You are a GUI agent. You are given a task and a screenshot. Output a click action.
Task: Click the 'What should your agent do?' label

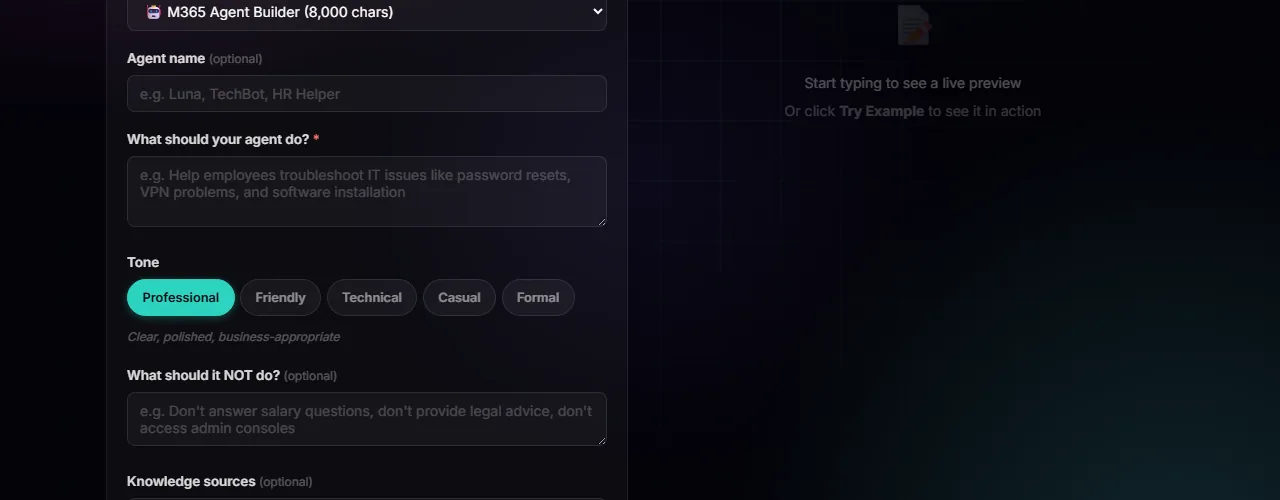(218, 139)
